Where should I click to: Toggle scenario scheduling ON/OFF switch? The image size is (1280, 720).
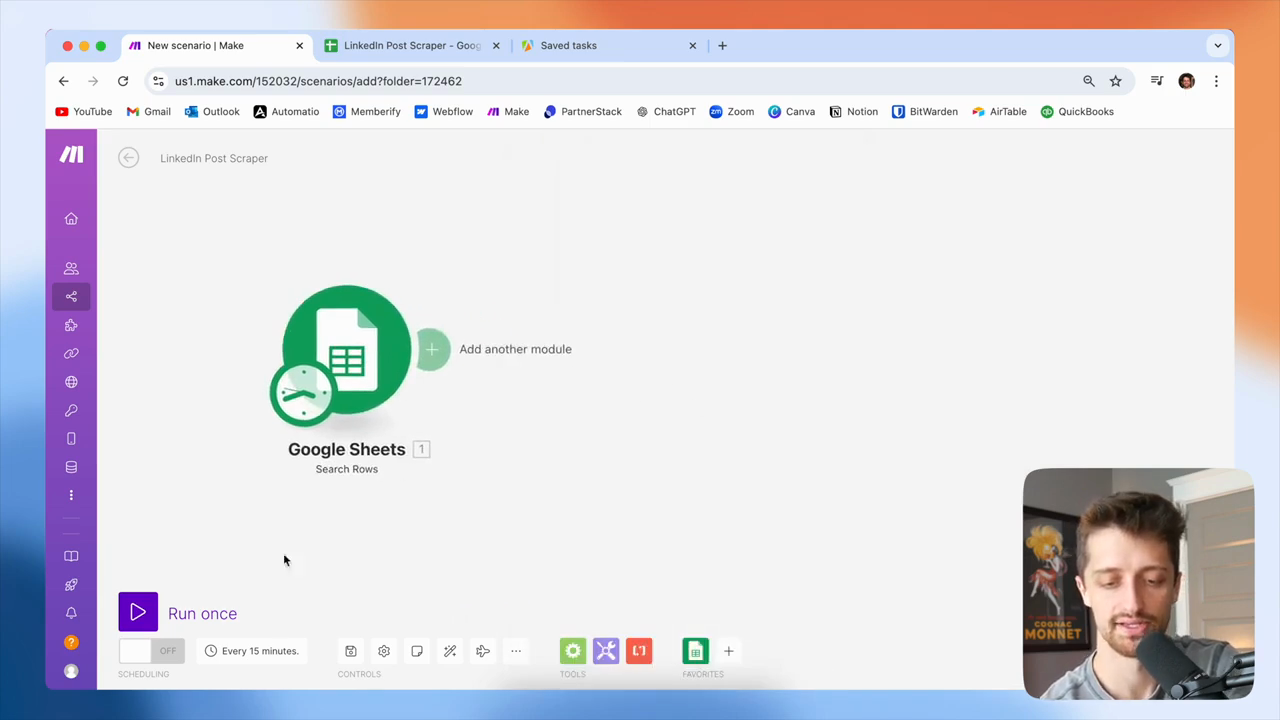pyautogui.click(x=151, y=651)
